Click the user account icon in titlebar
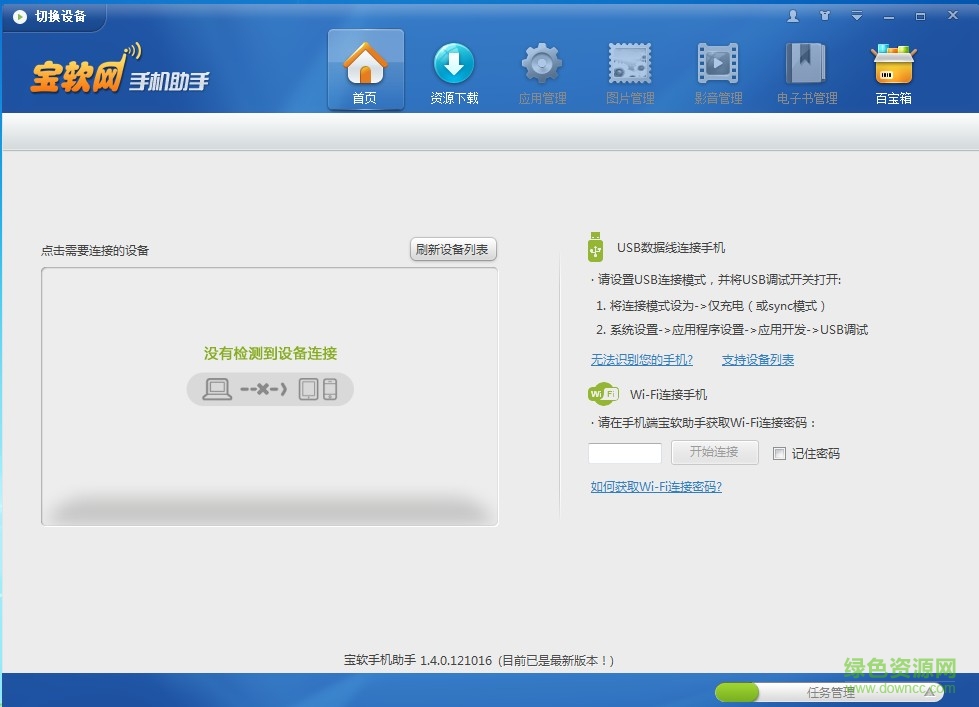The width and height of the screenshot is (979, 707). (791, 15)
